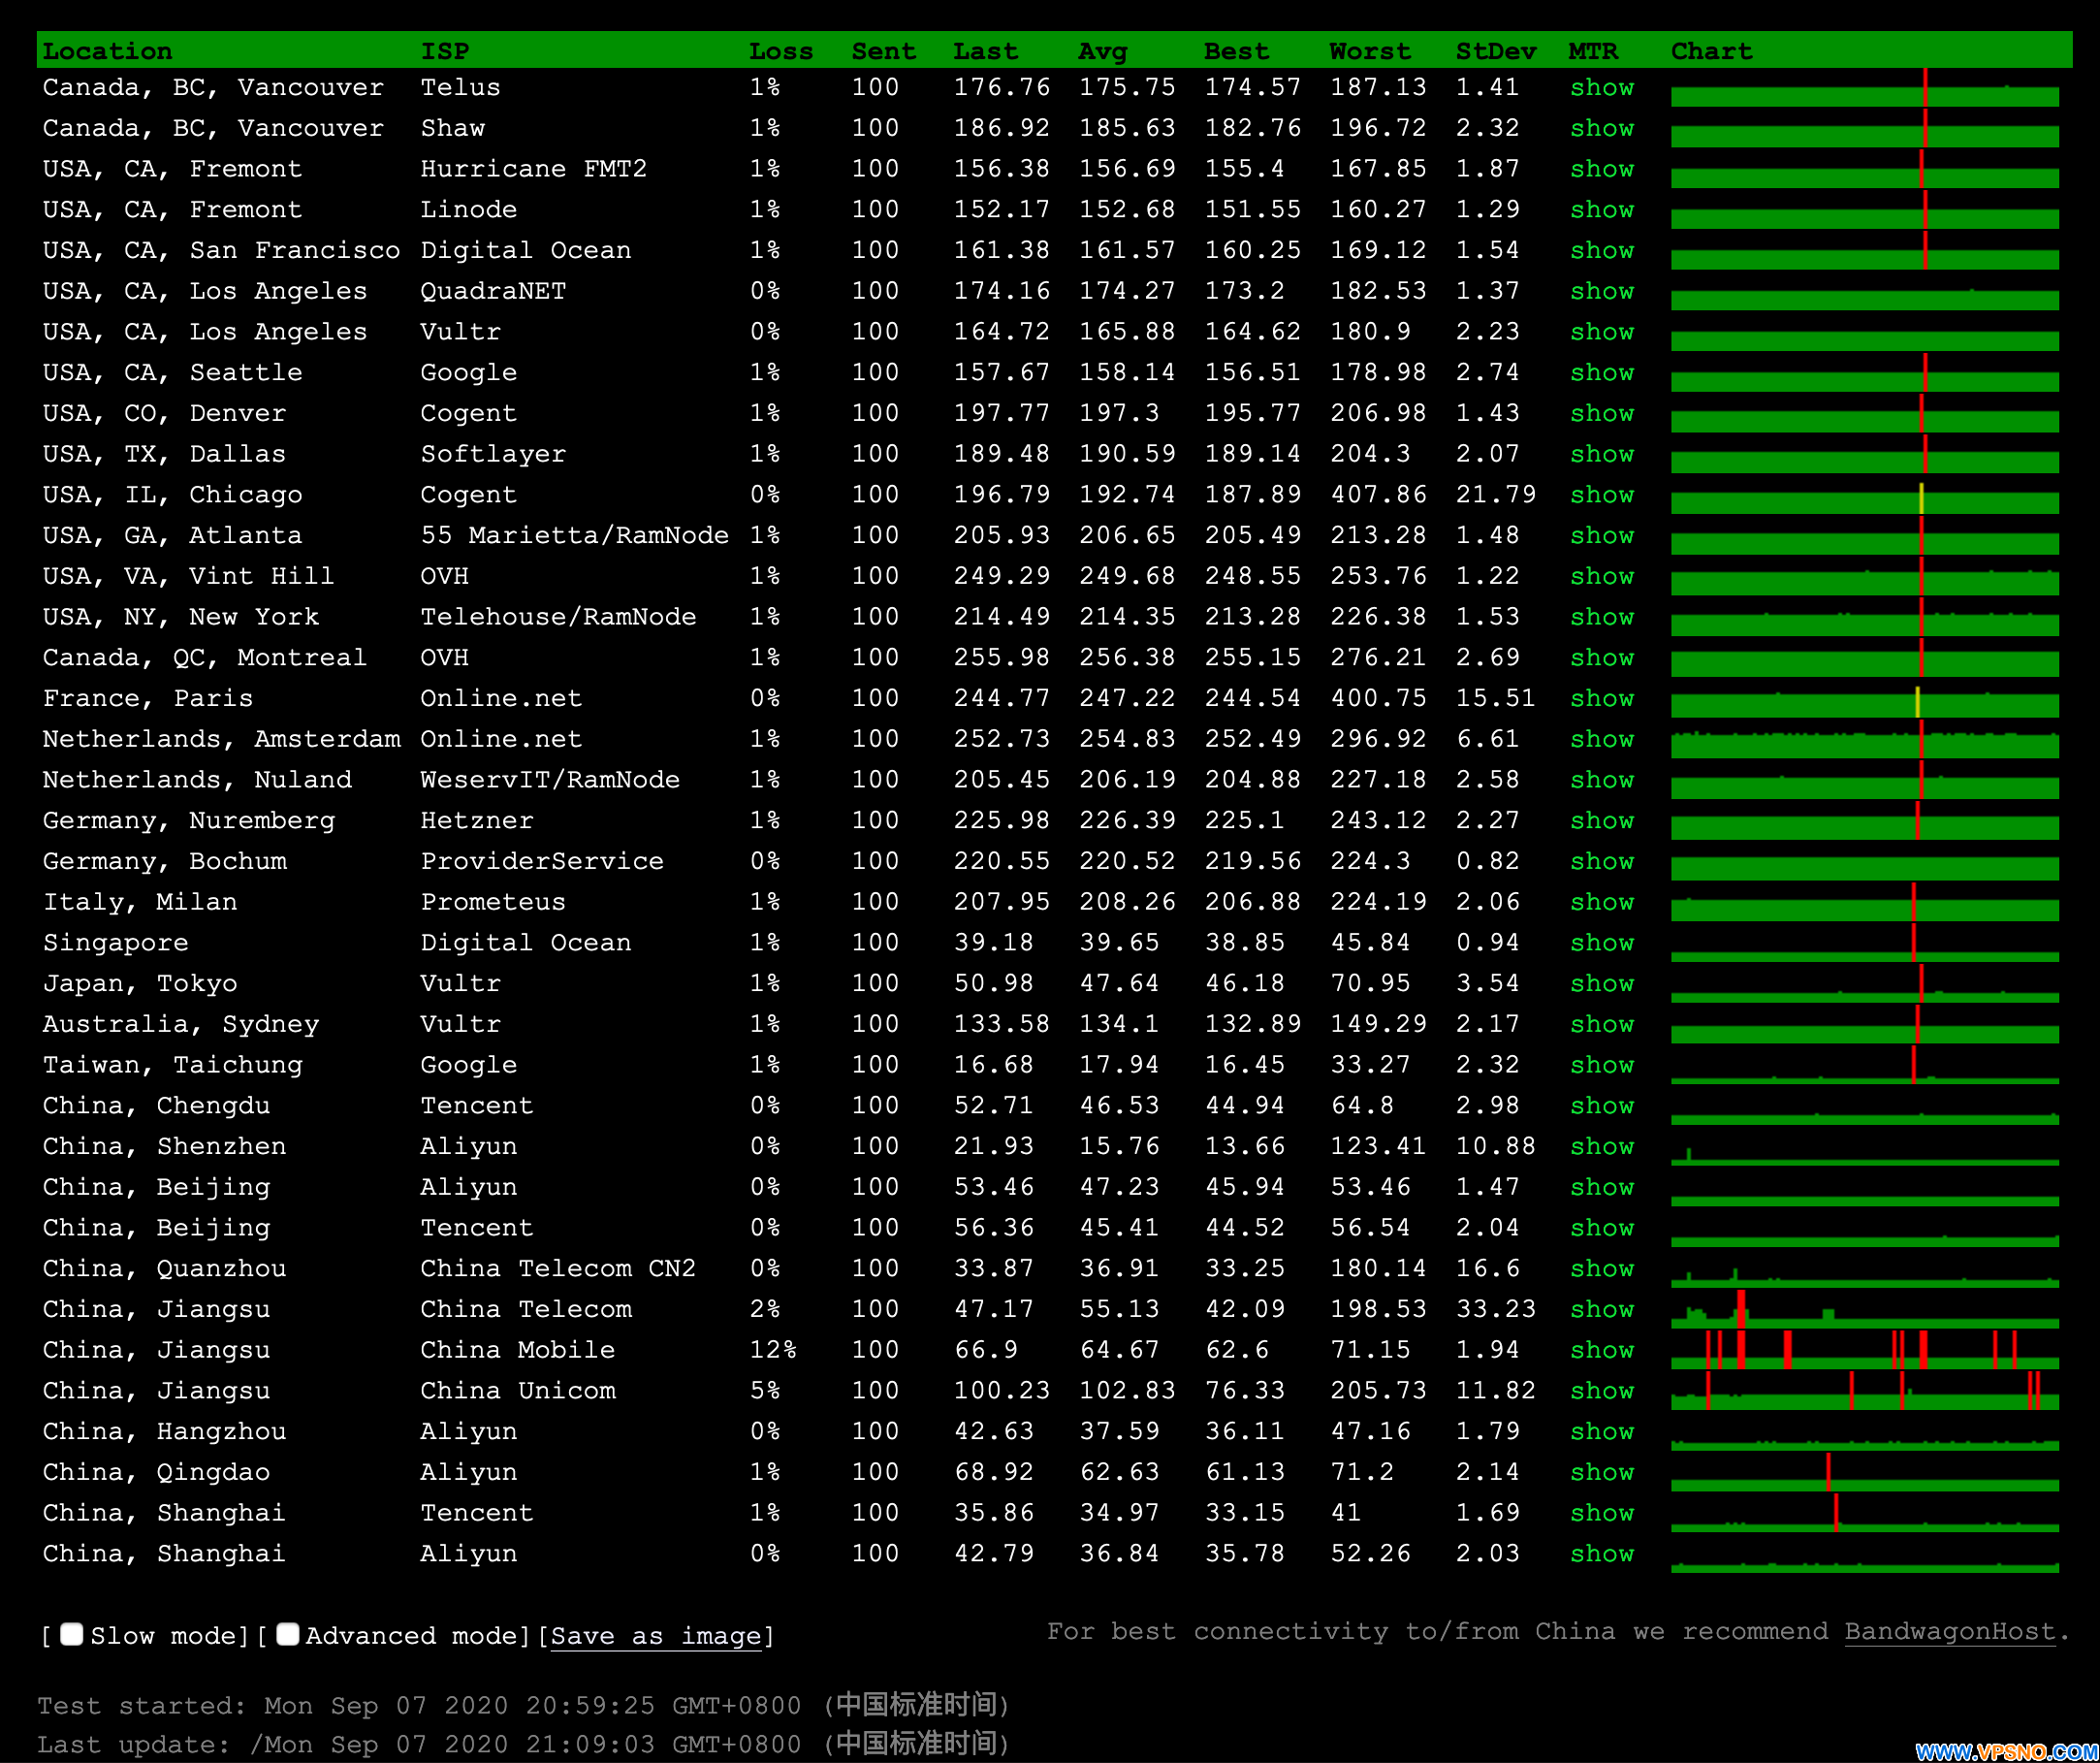This screenshot has height=1763, width=2100.
Task: Click the 33.23 StDev value
Action: [x=1495, y=1310]
